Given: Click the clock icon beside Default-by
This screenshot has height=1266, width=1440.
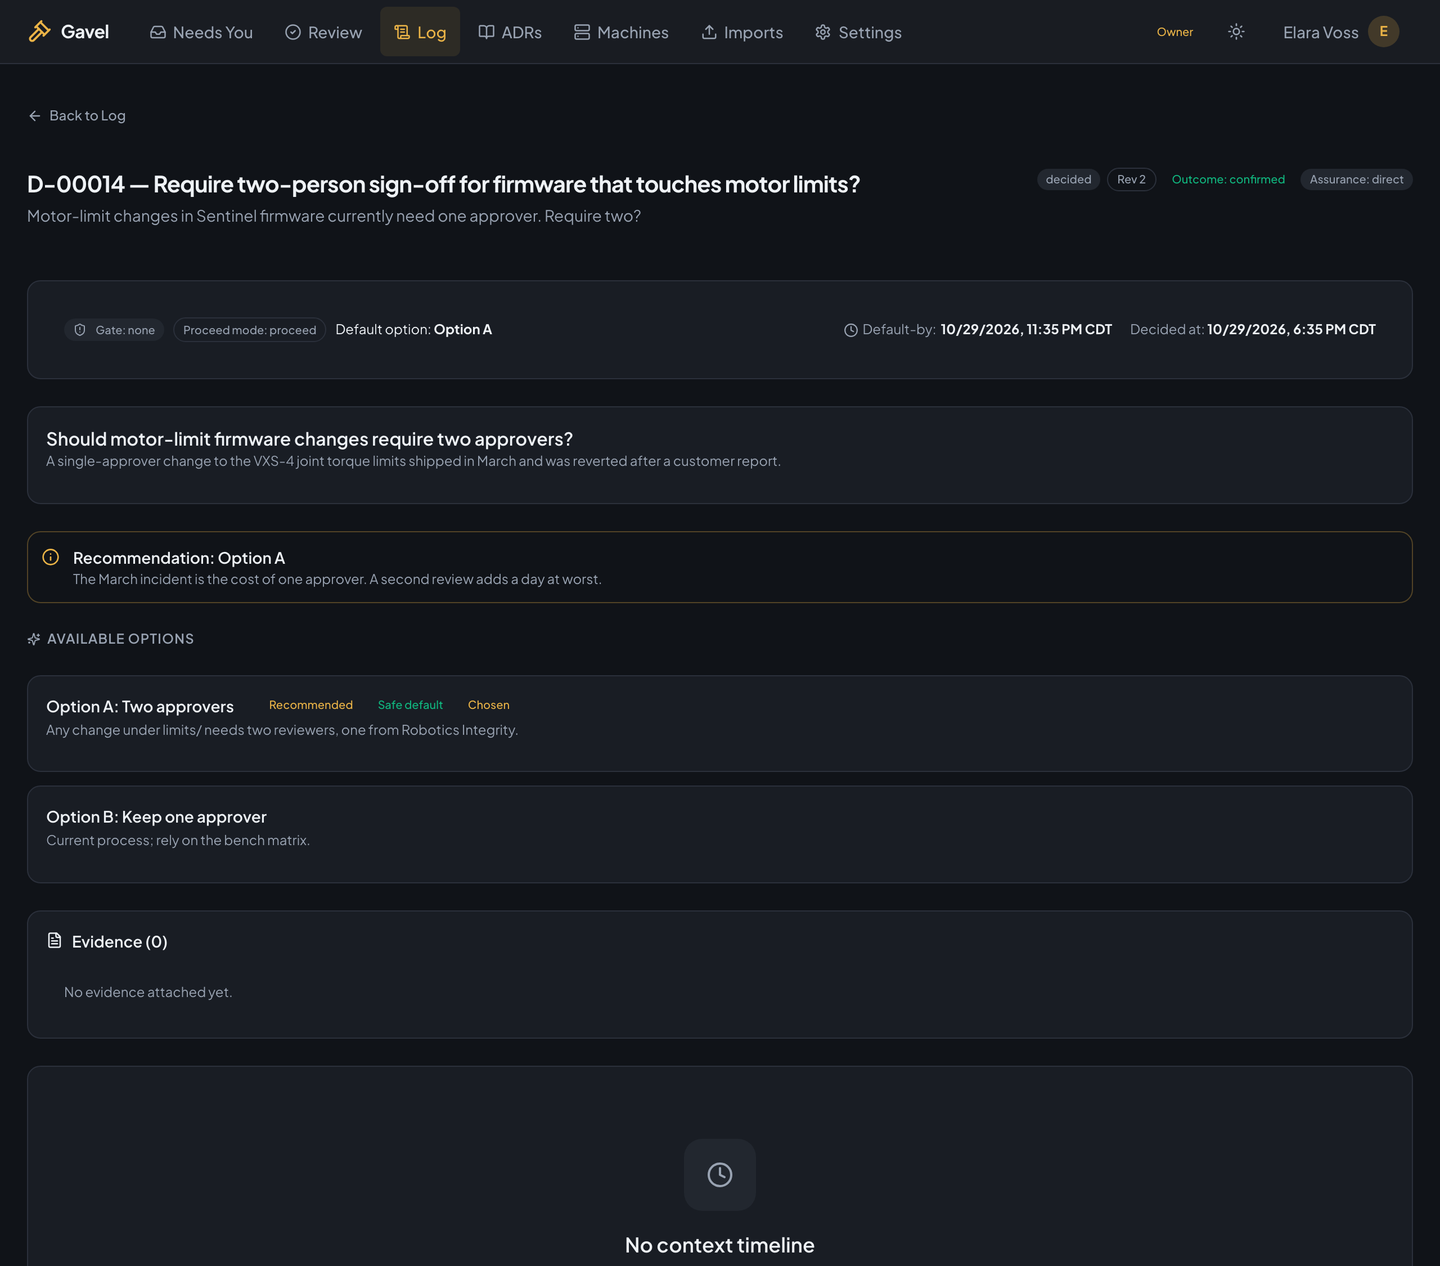Looking at the screenshot, I should click(851, 330).
